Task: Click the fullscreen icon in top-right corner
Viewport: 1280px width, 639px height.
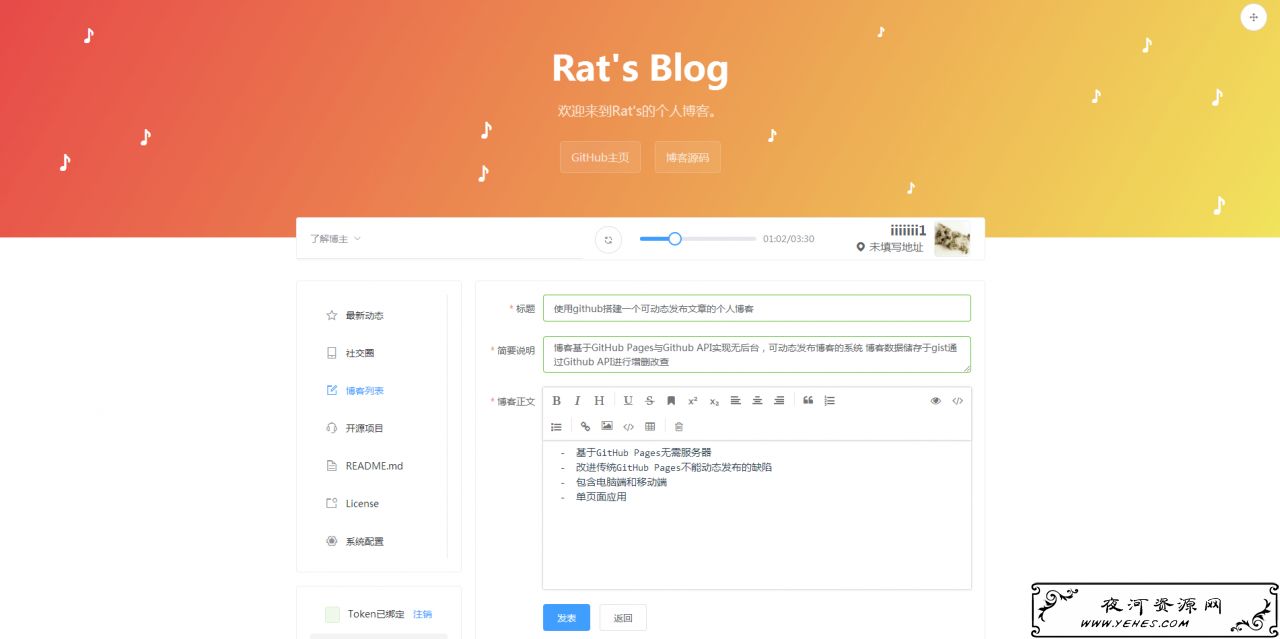Action: pos(1254,17)
